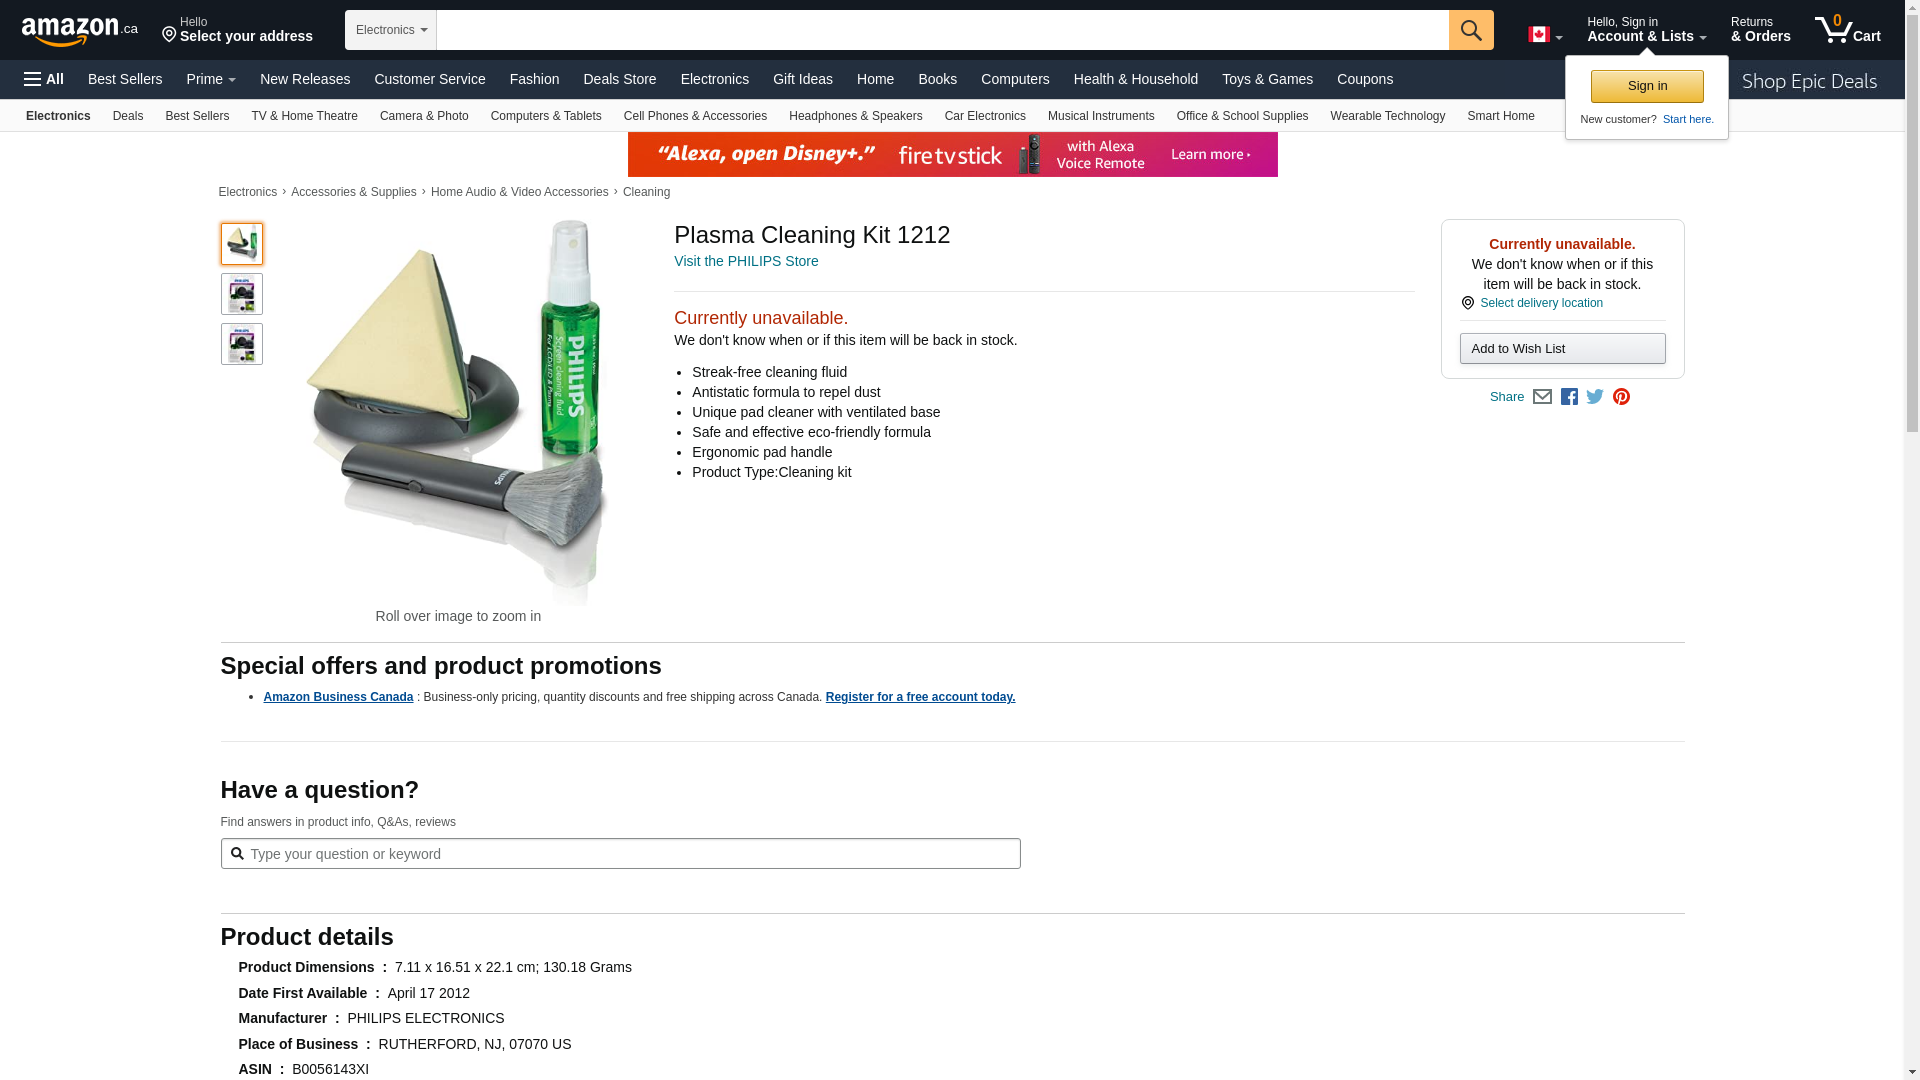Expand the Electronics search category dropdown

tap(391, 30)
